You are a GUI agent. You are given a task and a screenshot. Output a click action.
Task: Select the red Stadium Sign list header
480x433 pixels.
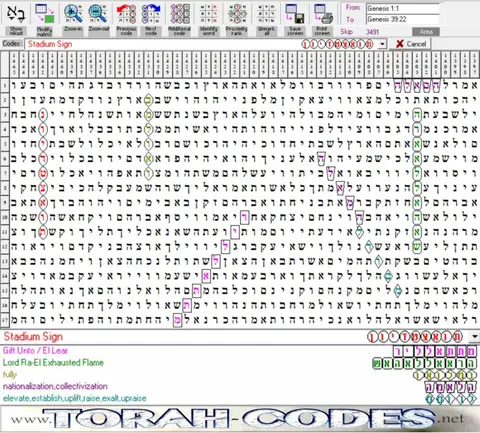[33, 337]
